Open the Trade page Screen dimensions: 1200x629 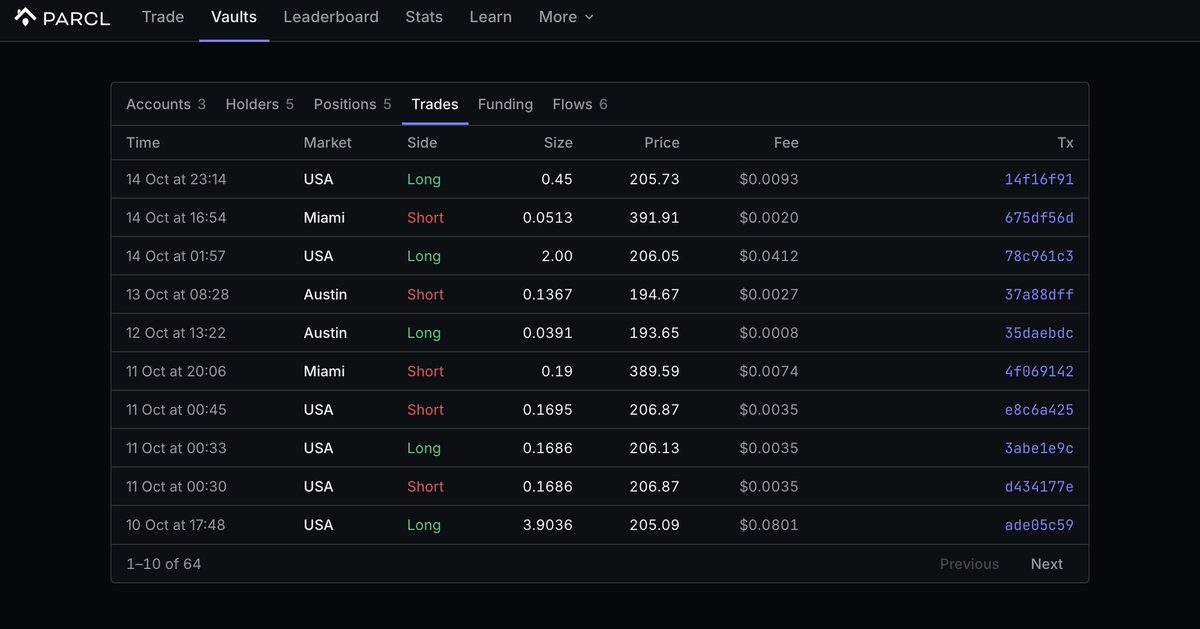pos(163,17)
